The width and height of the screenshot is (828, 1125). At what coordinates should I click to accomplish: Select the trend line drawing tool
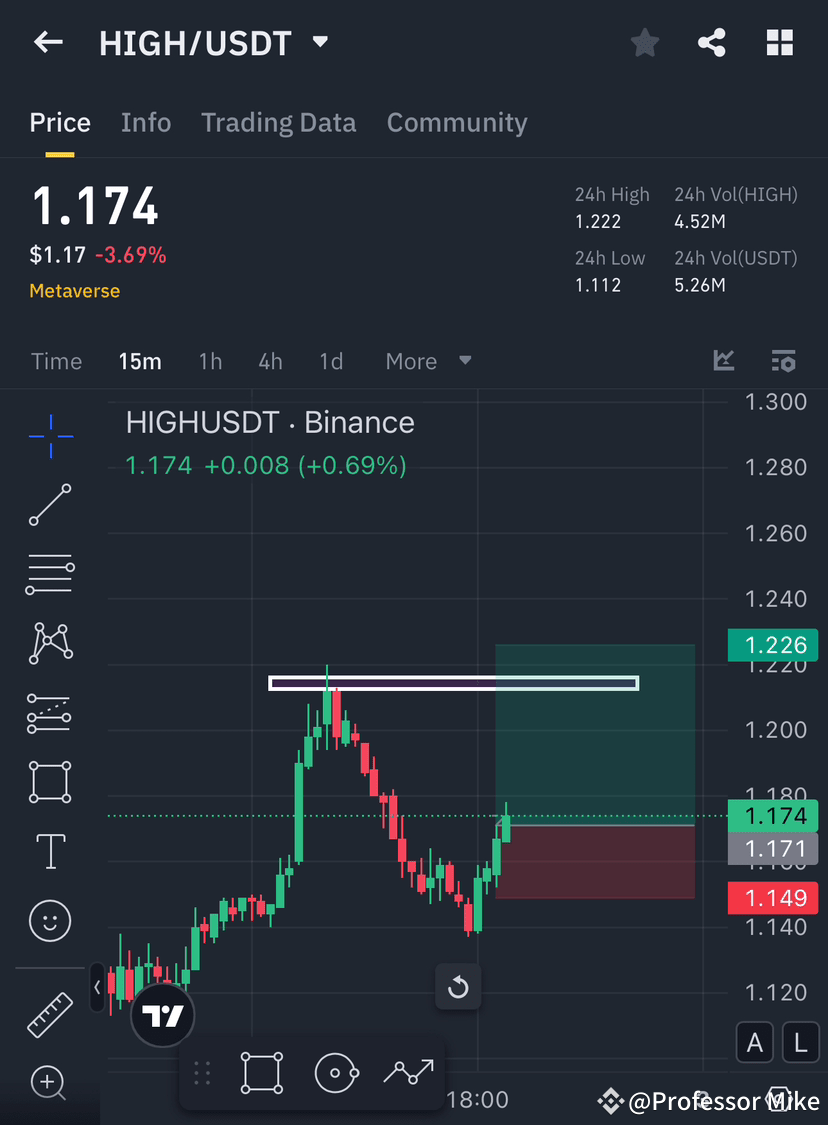pos(50,505)
